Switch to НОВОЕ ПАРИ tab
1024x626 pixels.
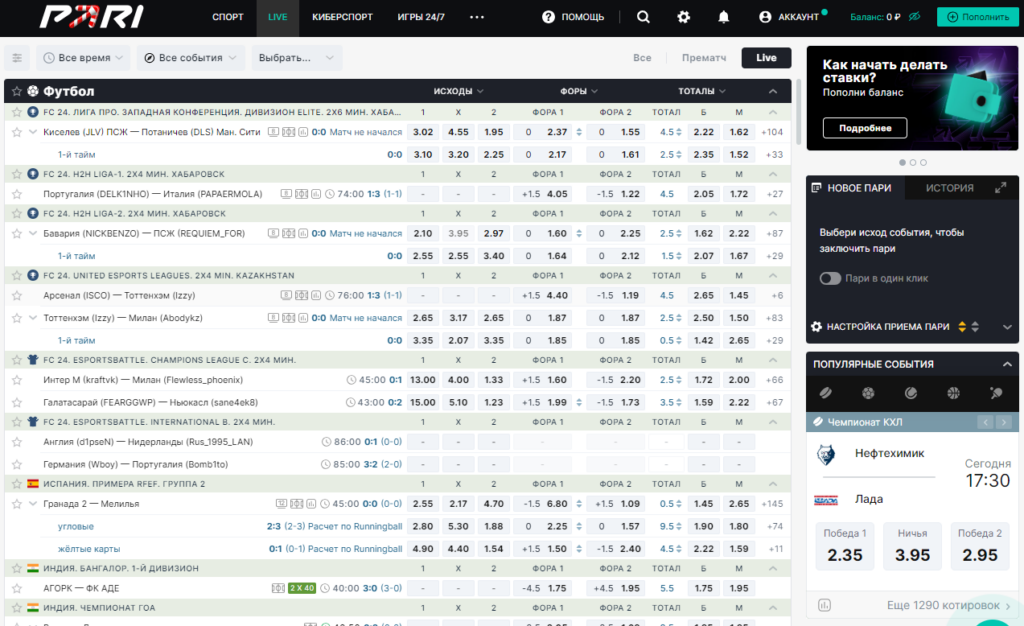pyautogui.click(x=856, y=188)
